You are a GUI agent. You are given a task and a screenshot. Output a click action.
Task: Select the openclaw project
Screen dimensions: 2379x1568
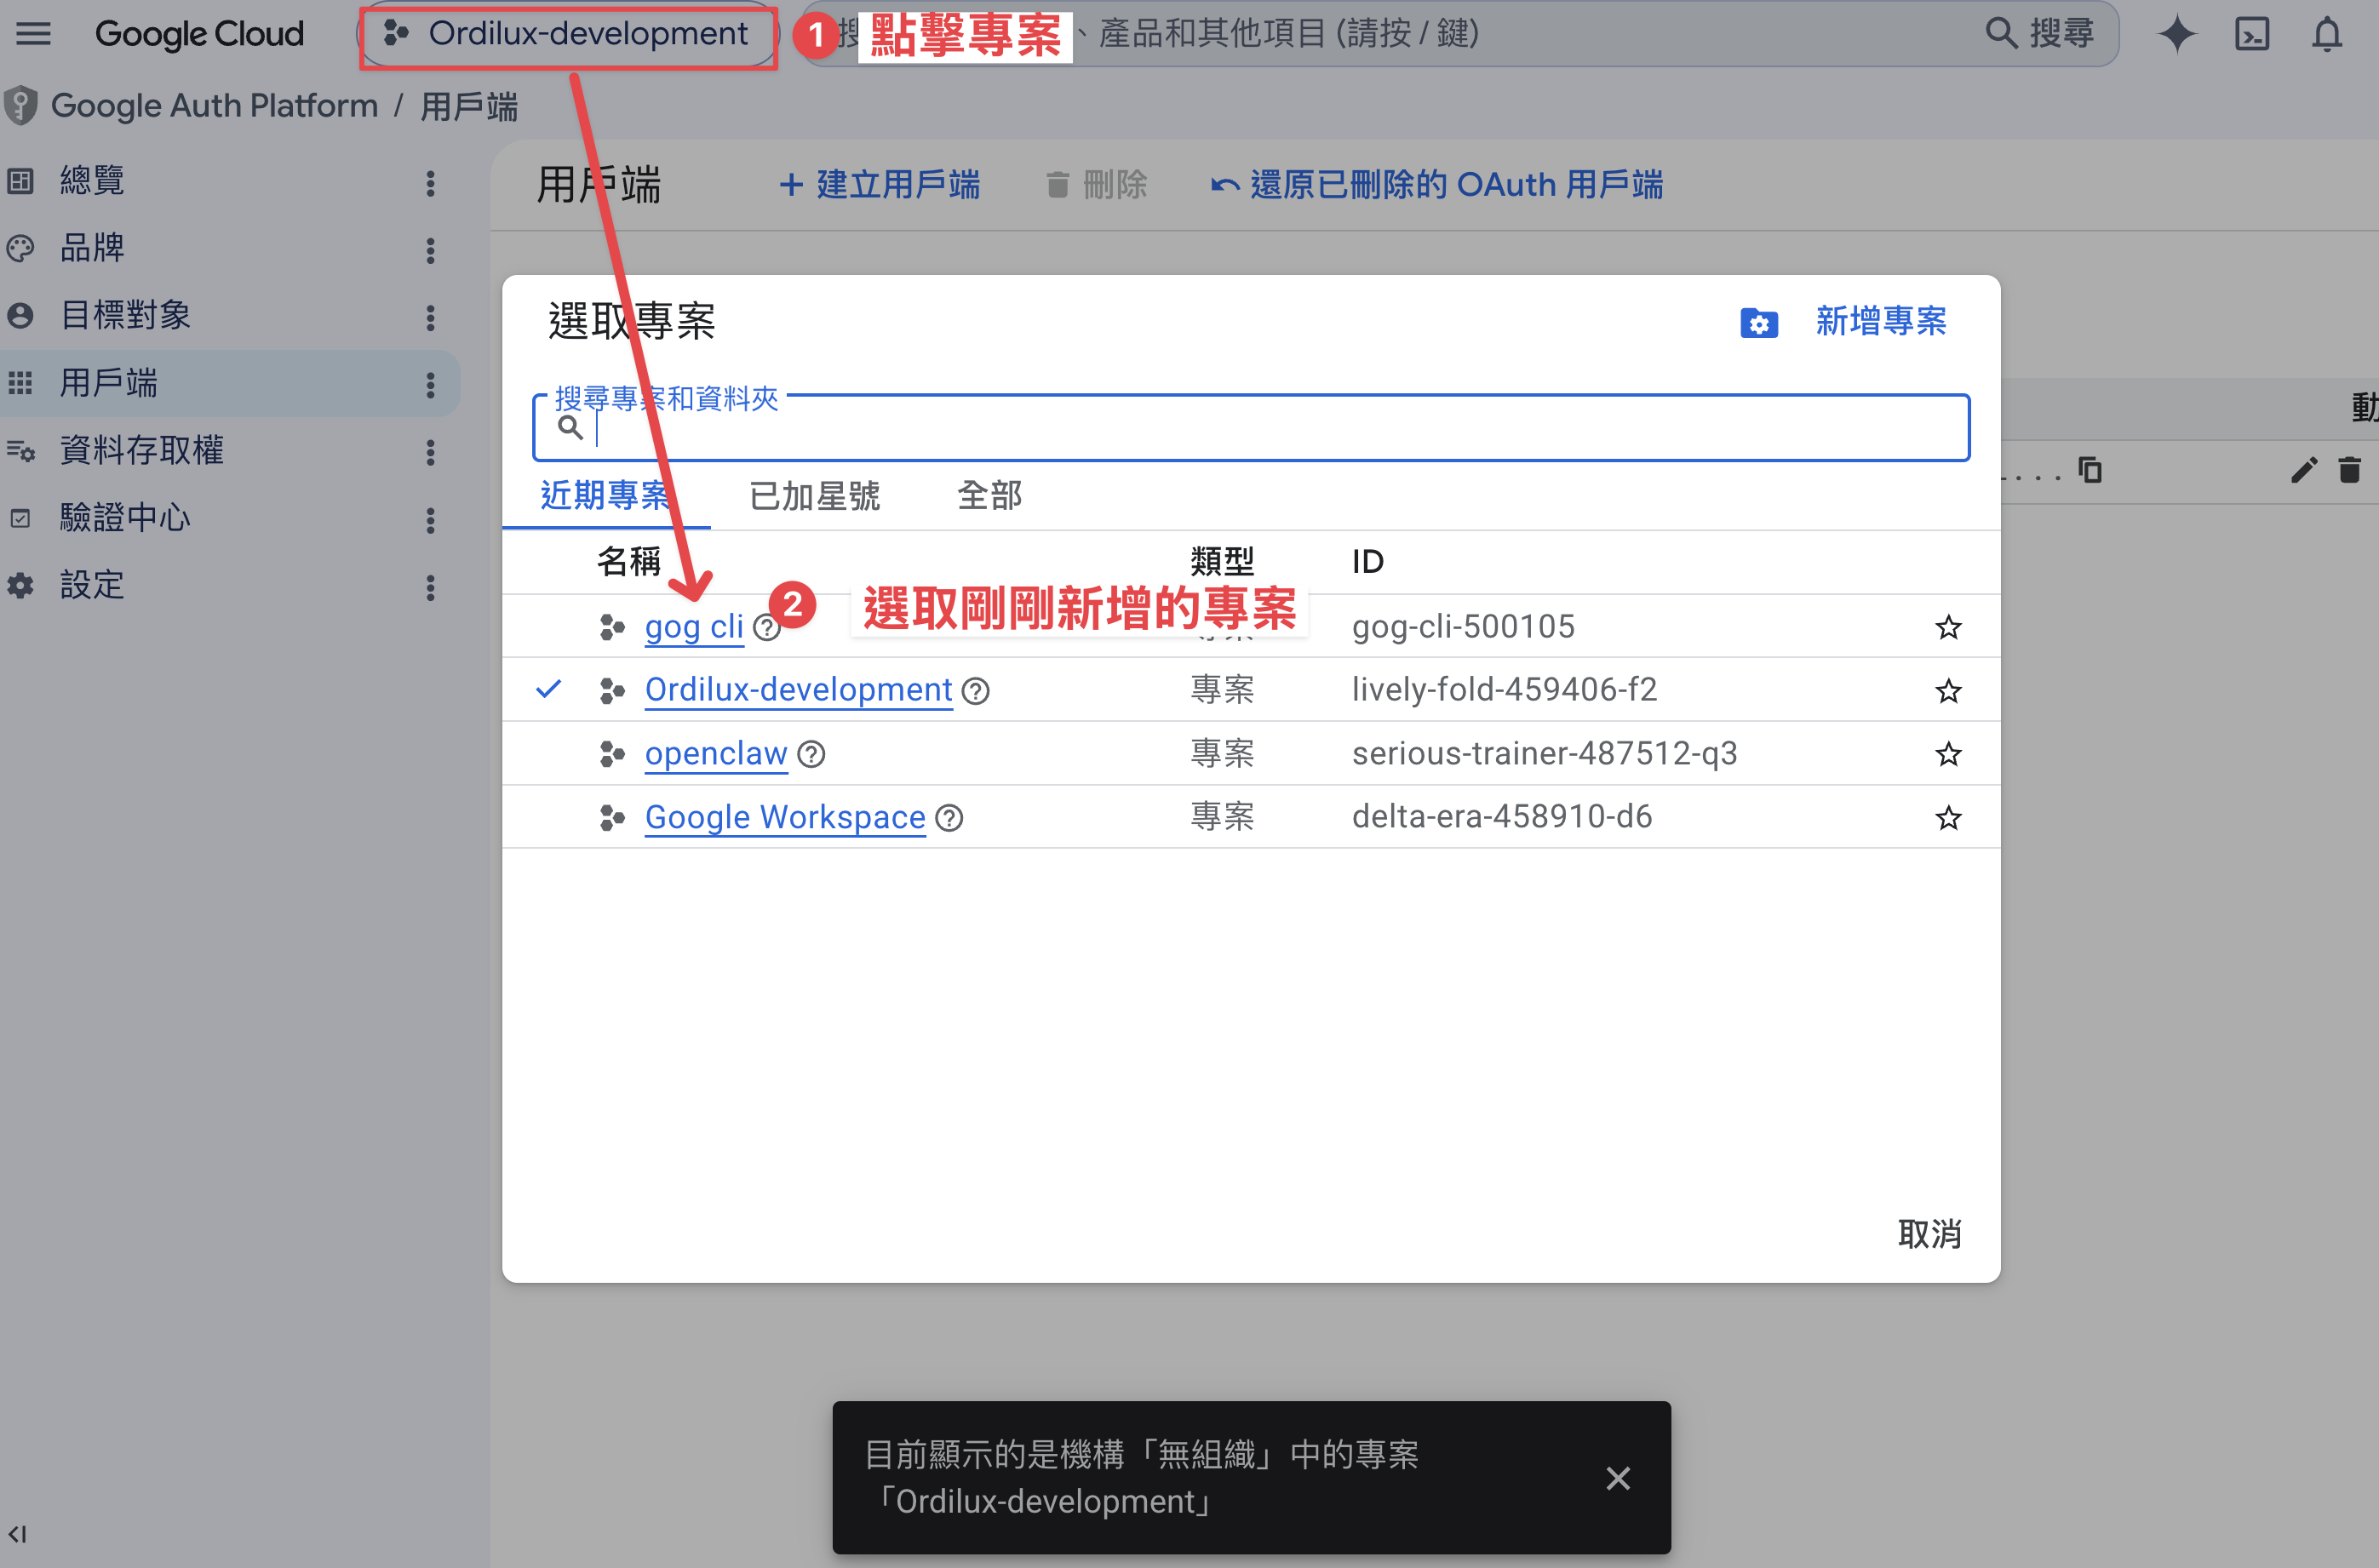pyautogui.click(x=715, y=754)
